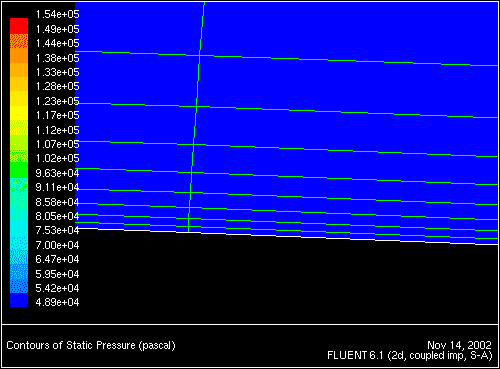Screen dimensions: 500x369
Task: Pick the solid dark blue bottom colorbar band
Action: click(x=19, y=300)
